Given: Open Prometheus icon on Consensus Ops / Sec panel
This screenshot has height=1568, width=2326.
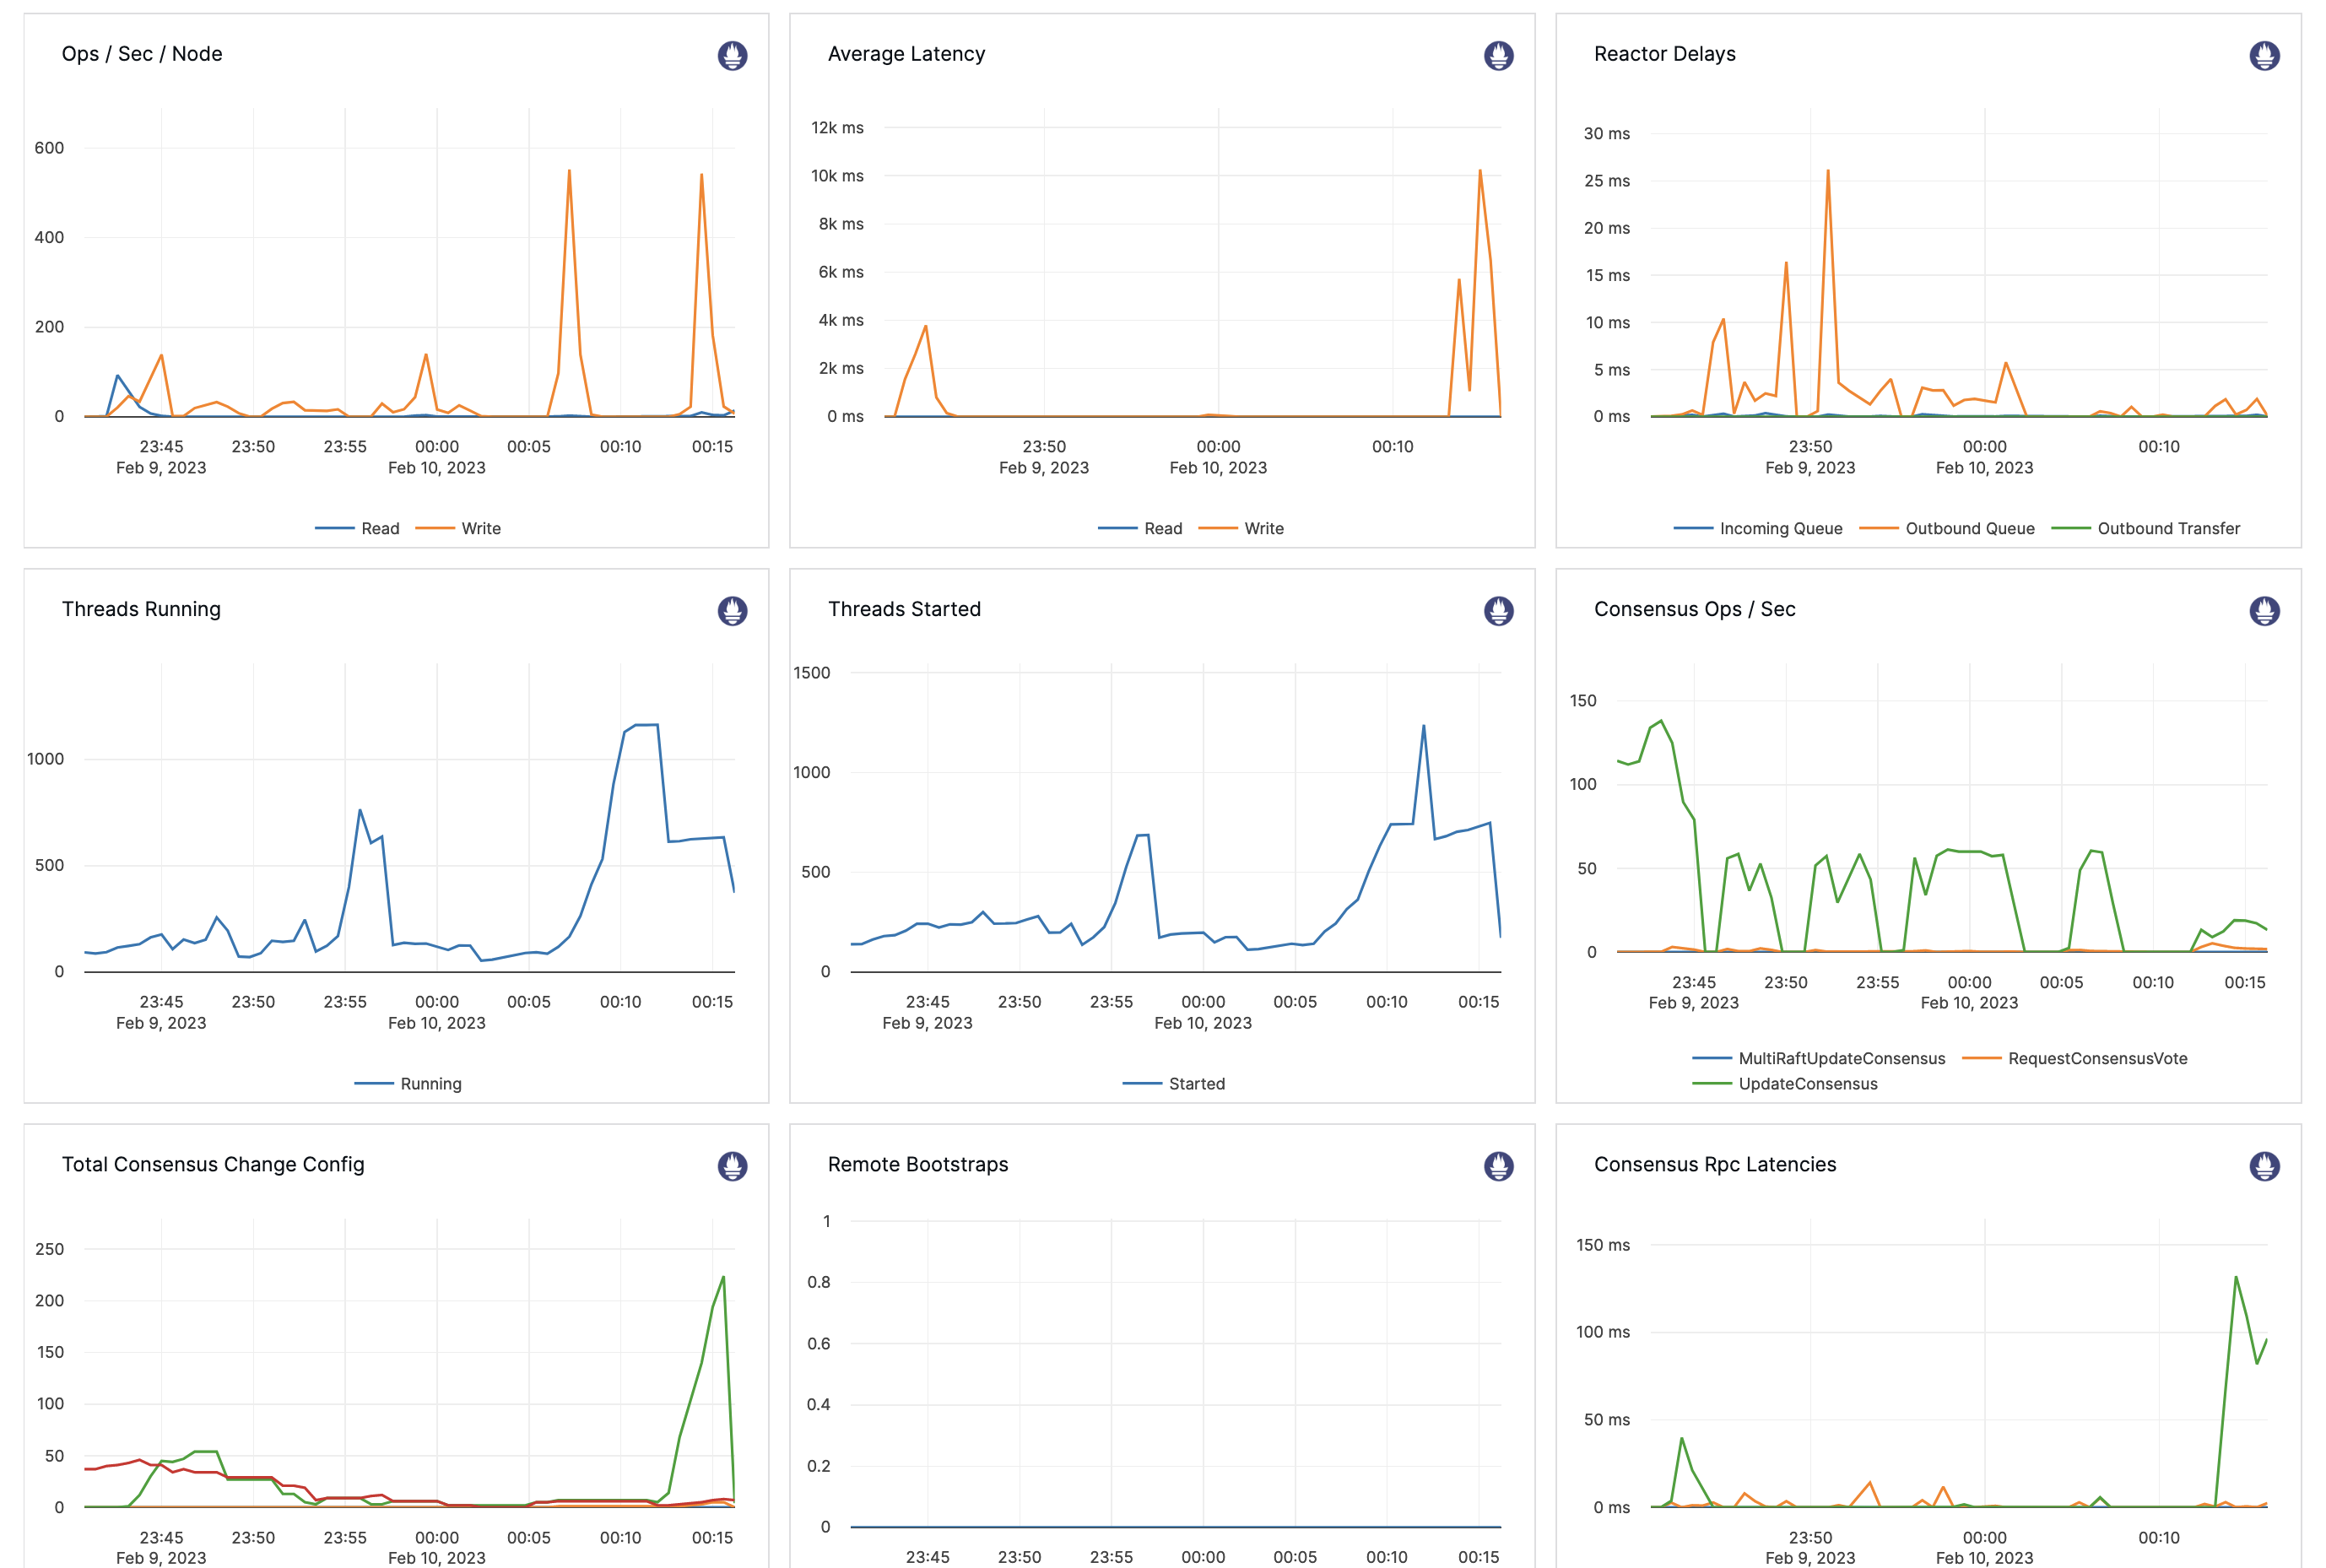Looking at the screenshot, I should coord(2264,610).
